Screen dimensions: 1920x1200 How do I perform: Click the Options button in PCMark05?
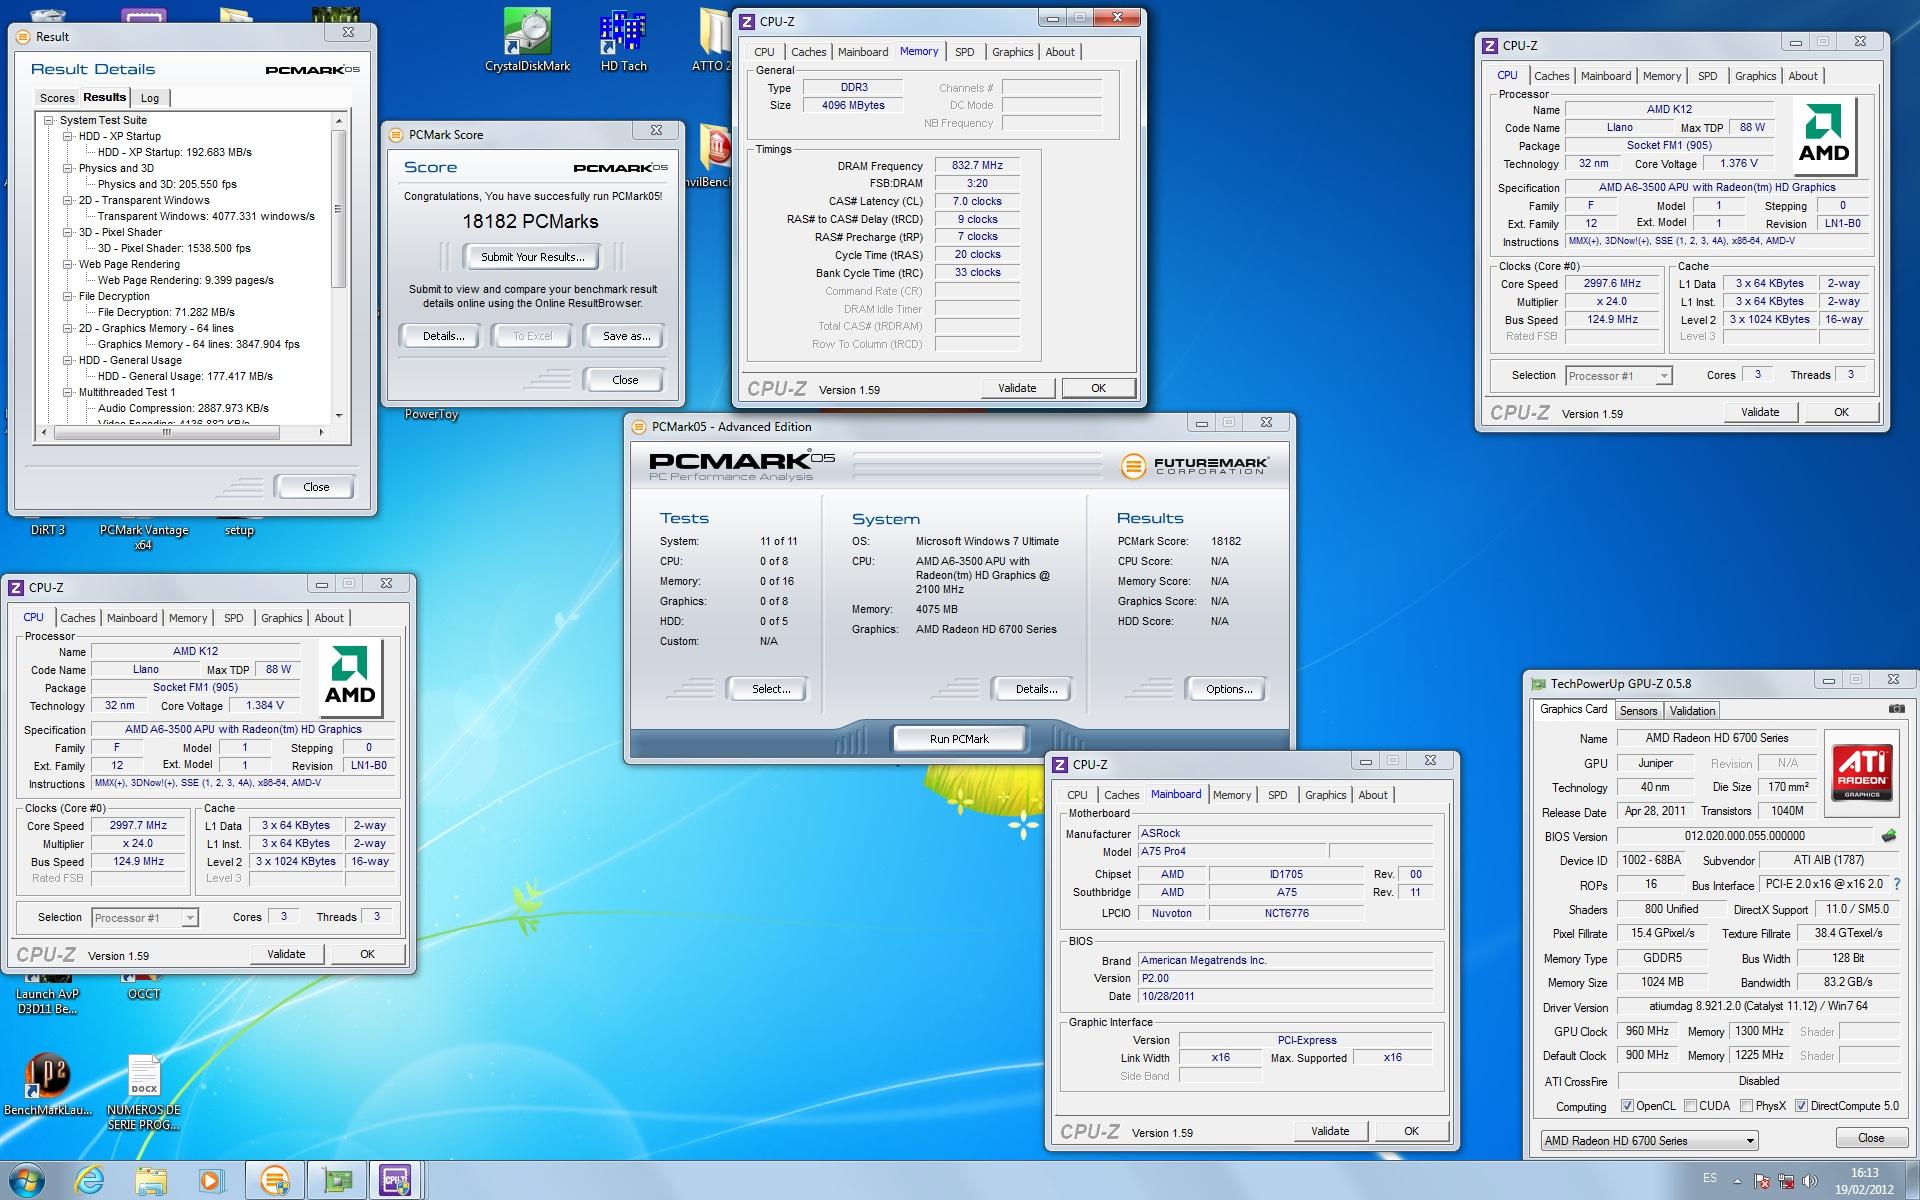tap(1229, 689)
